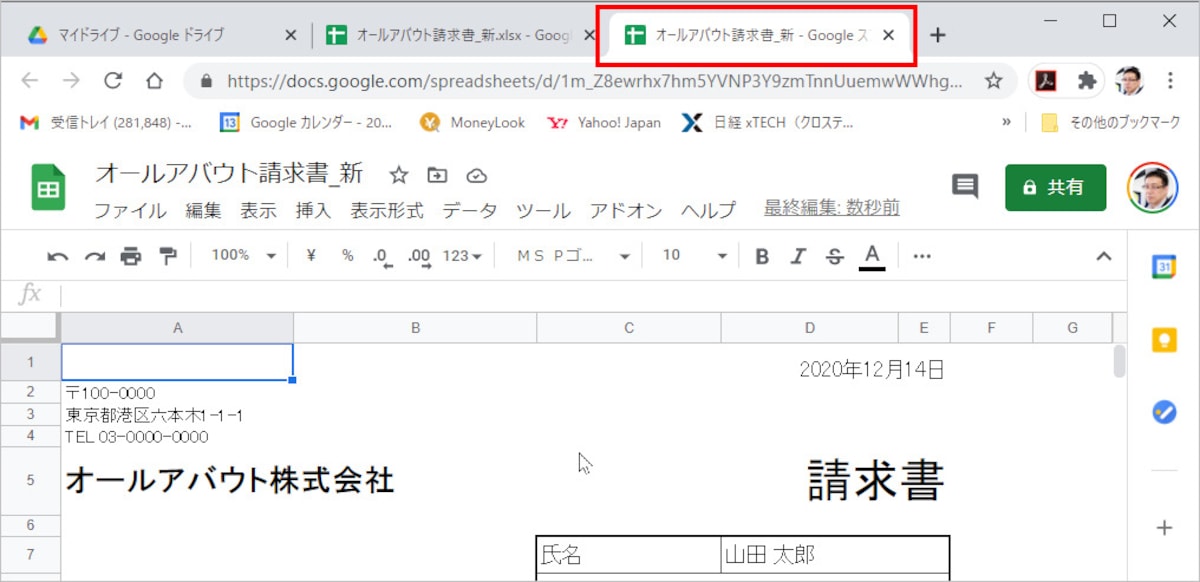Open the Yahoo! Japan bookmark
The image size is (1200, 582).
click(x=604, y=122)
